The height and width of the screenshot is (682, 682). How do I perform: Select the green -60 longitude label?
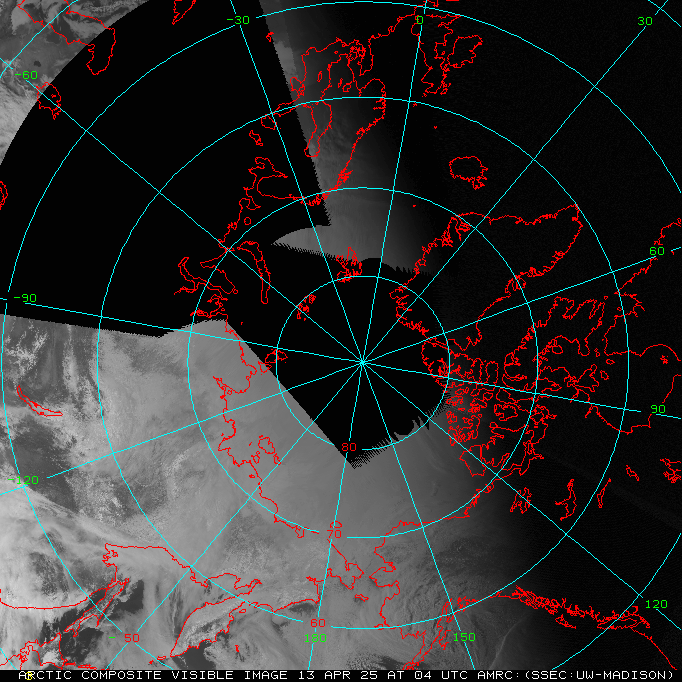(x=27, y=75)
